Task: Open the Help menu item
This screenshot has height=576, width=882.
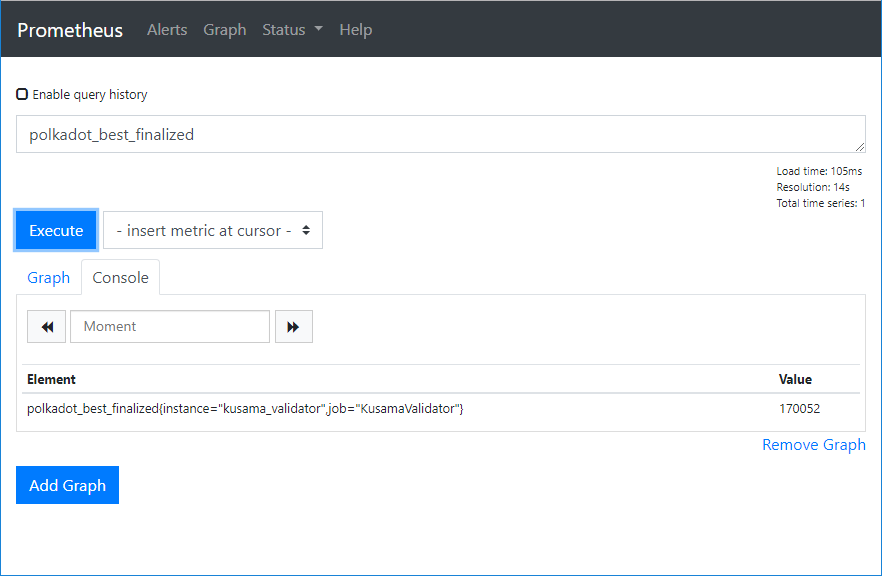Action: point(356,30)
